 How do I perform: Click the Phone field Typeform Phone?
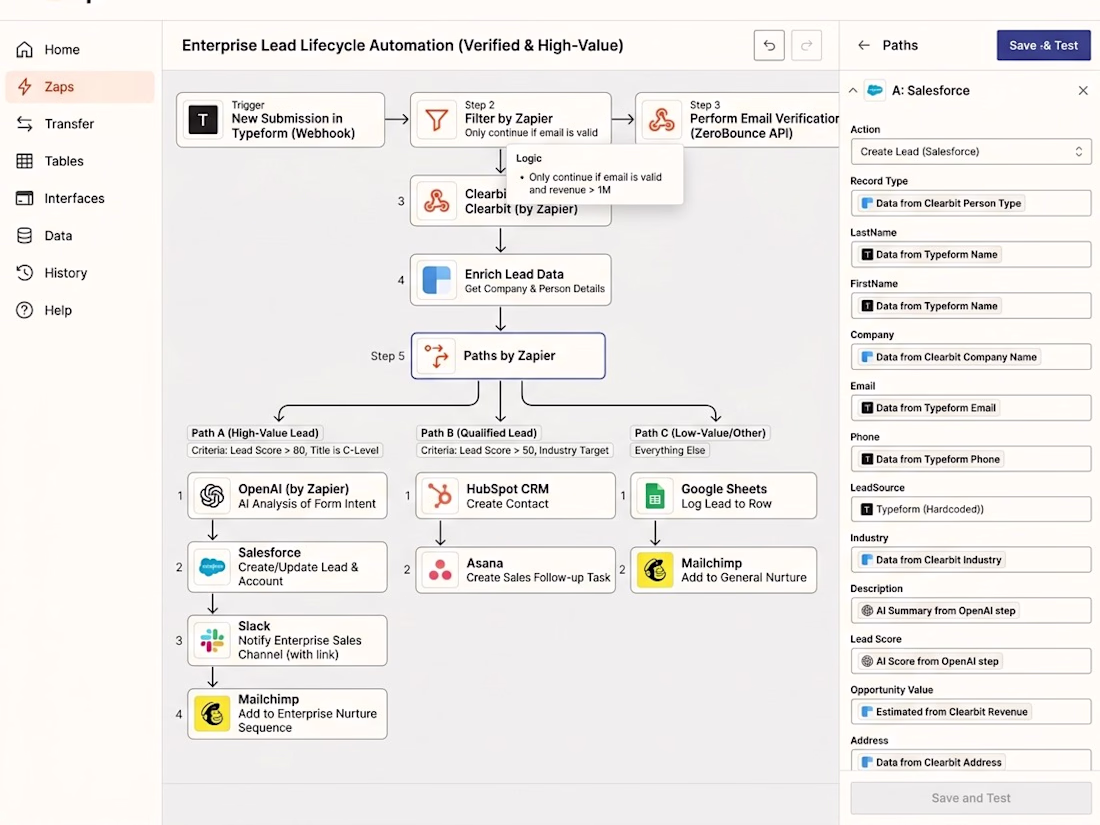pos(971,460)
